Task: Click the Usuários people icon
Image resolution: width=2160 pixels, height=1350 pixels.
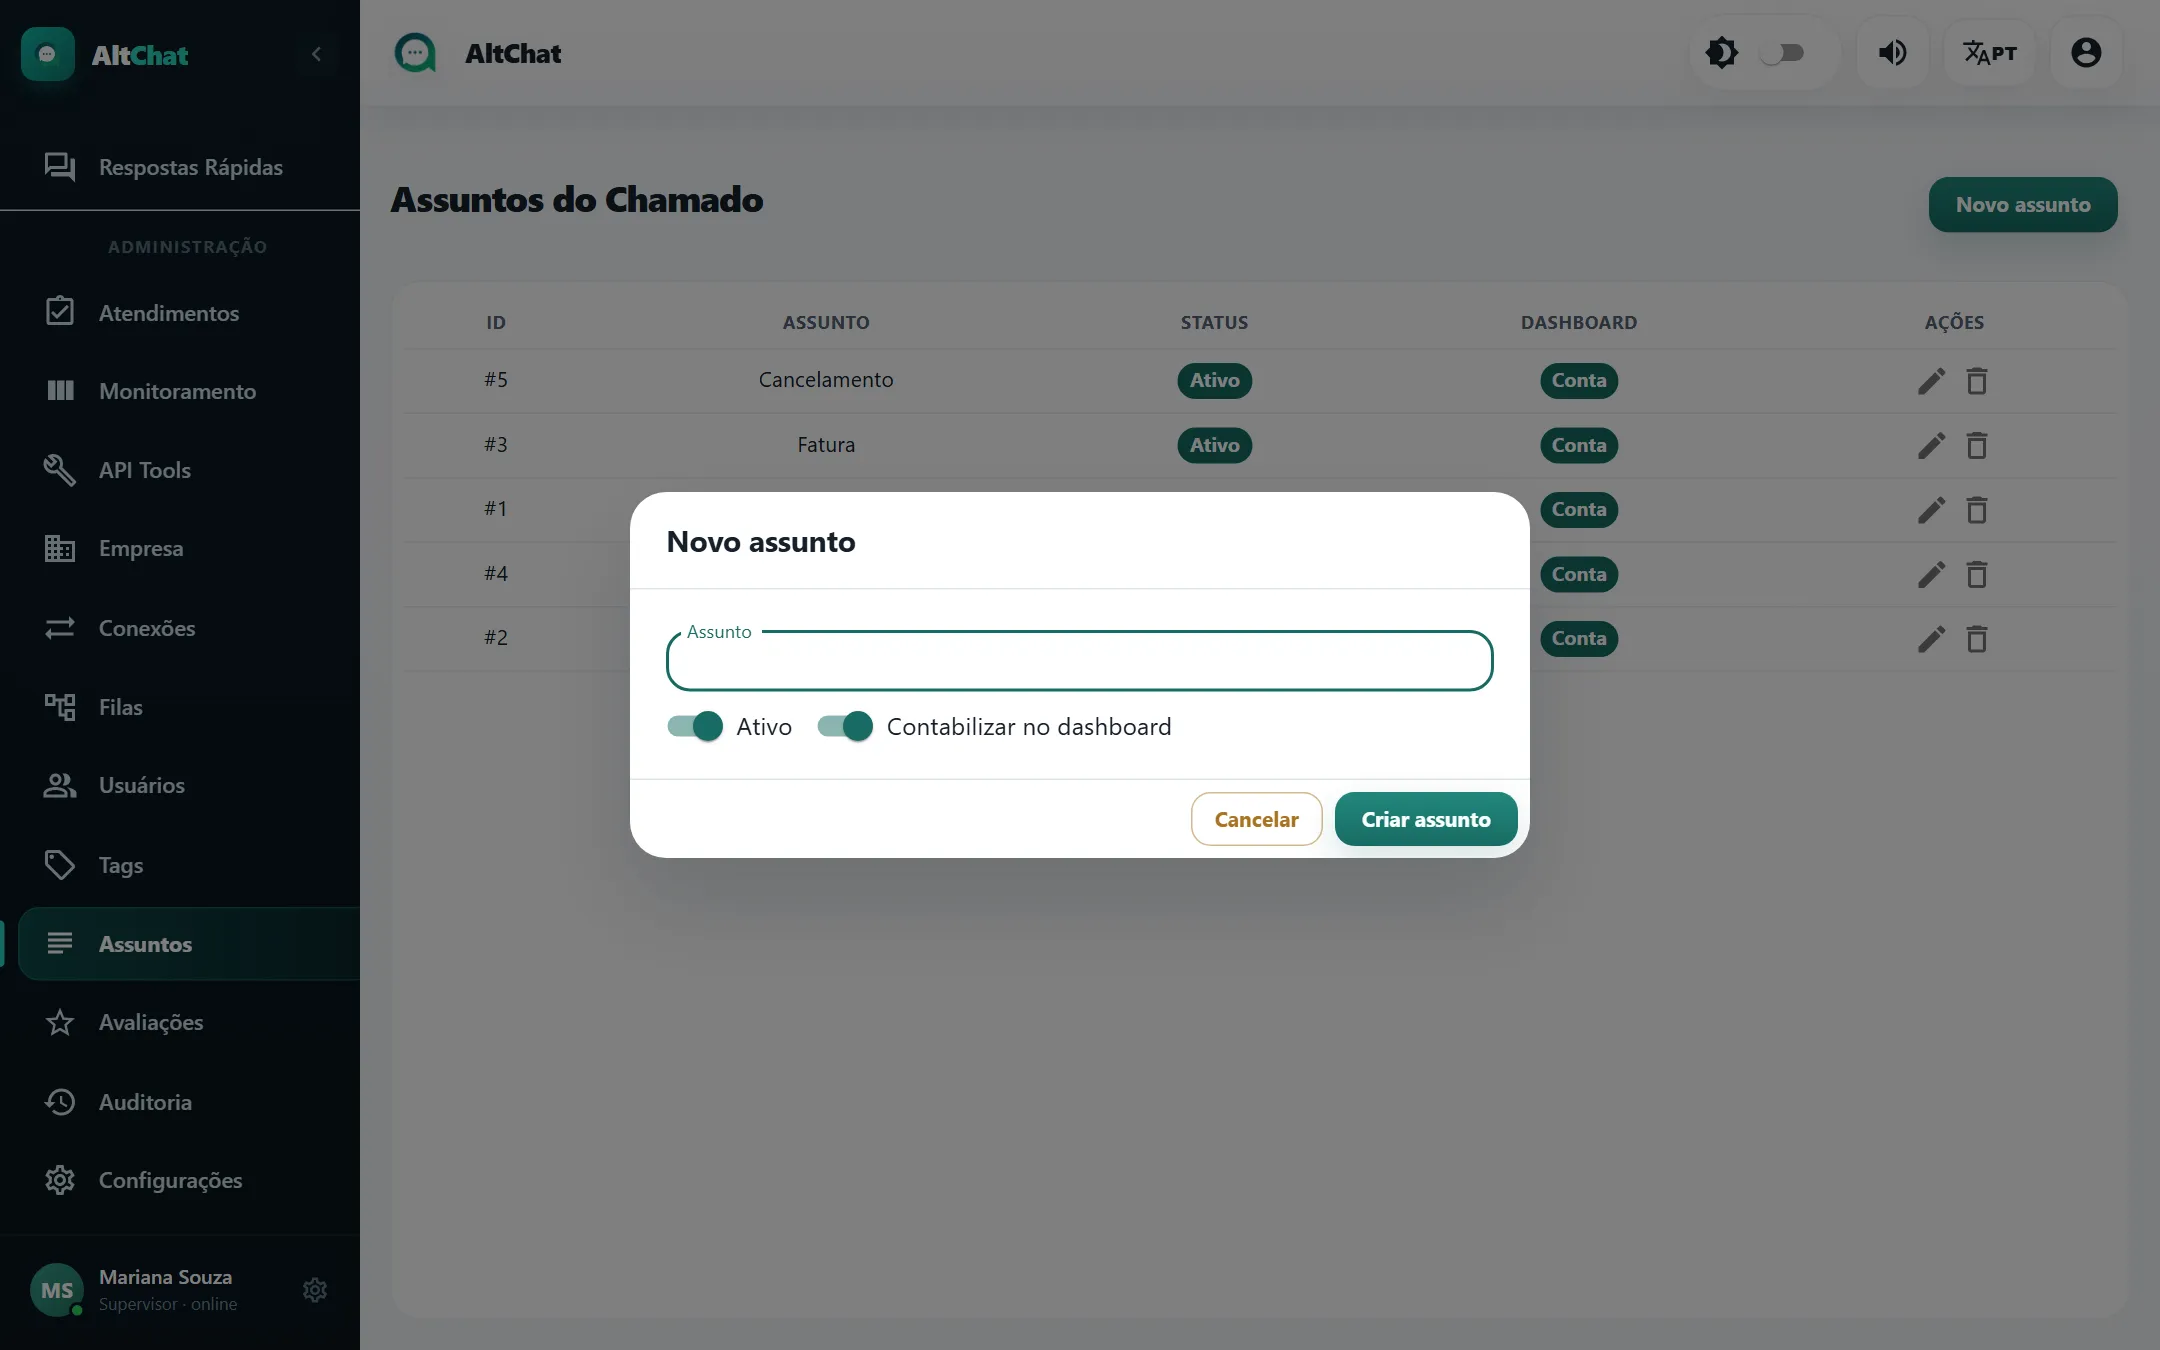Action: click(60, 785)
